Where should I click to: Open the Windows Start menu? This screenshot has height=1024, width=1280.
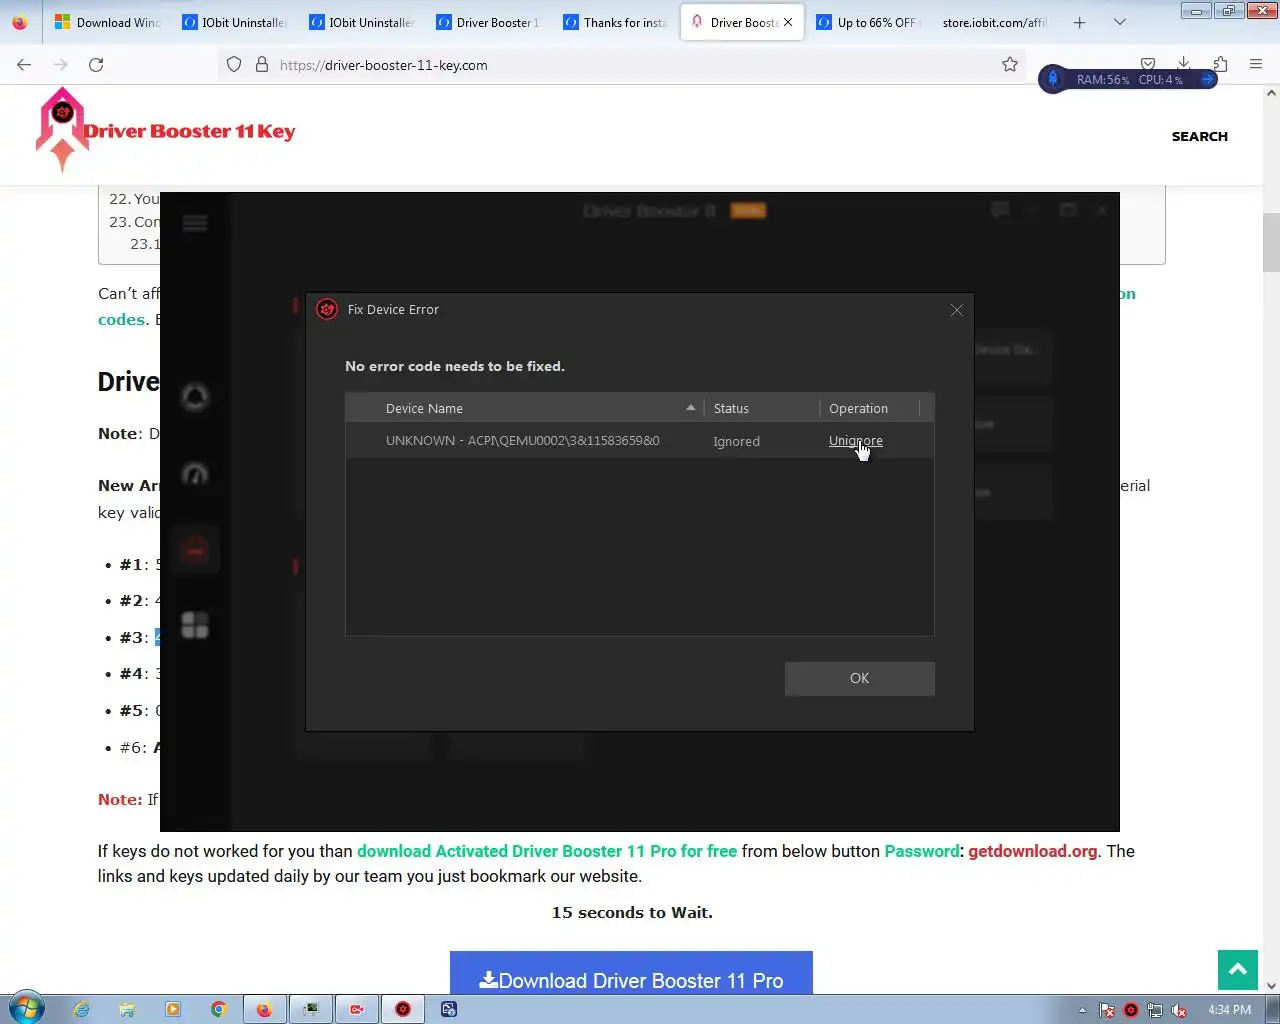27,1008
